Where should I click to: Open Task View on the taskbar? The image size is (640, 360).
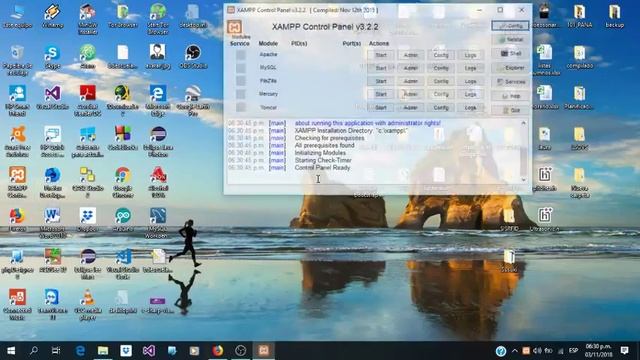(56, 351)
